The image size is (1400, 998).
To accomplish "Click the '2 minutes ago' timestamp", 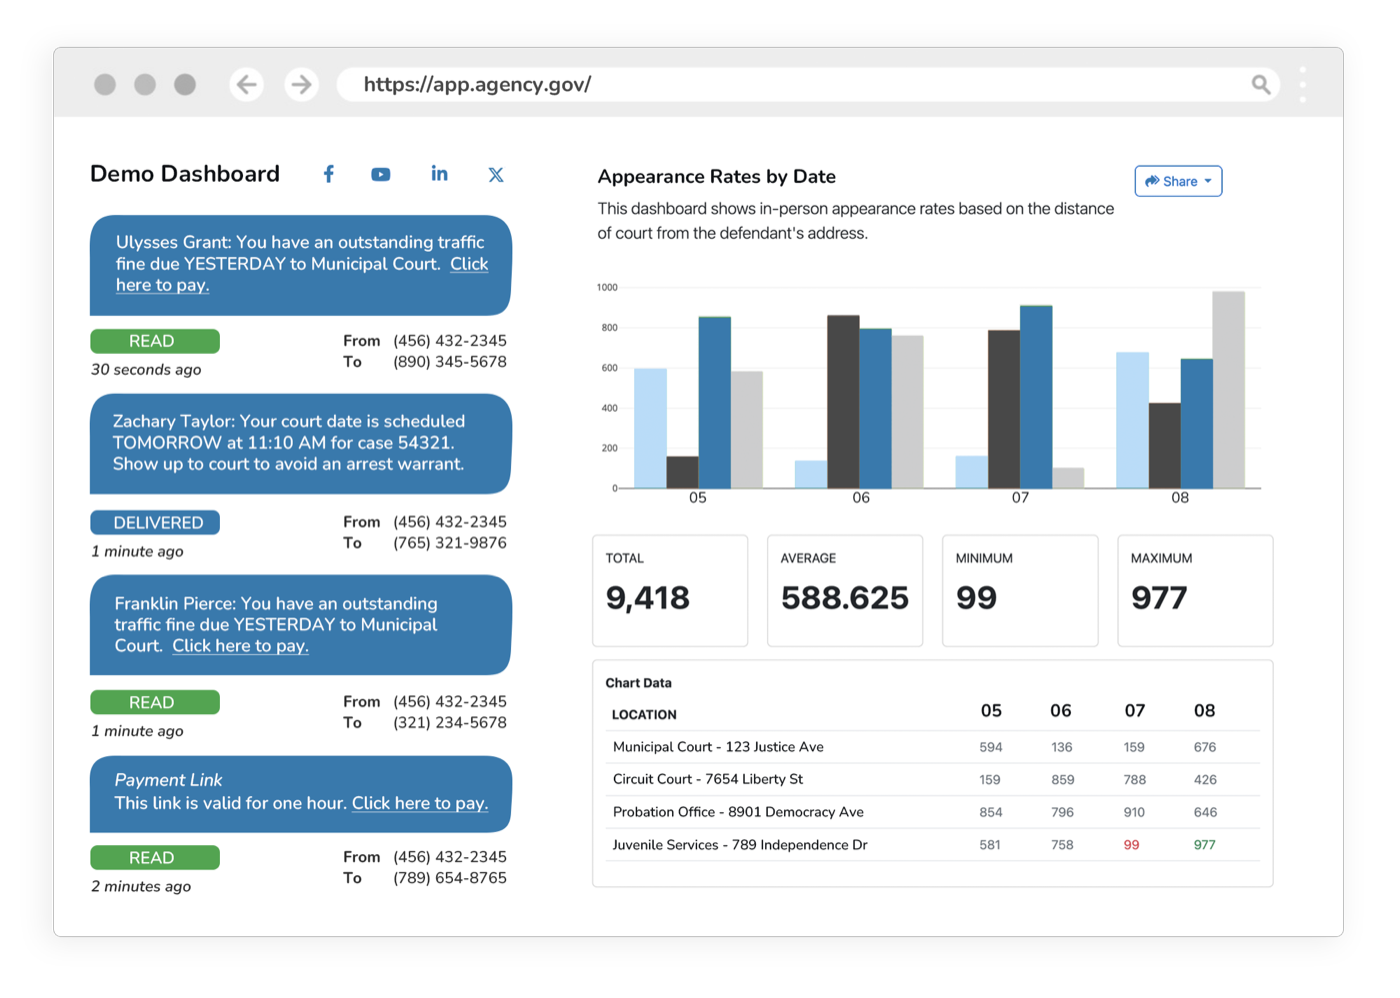I will pyautogui.click(x=141, y=887).
